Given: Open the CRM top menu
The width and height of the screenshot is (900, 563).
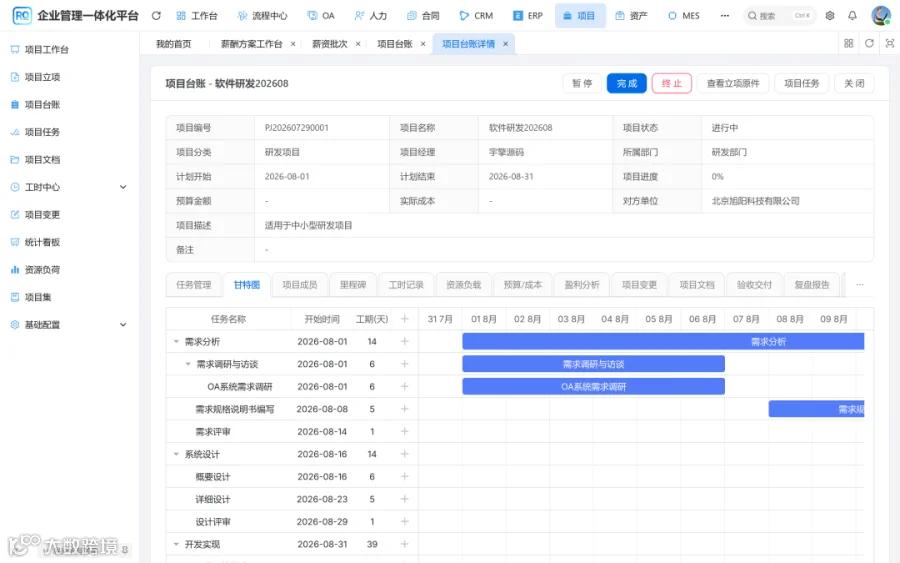Looking at the screenshot, I should [476, 16].
